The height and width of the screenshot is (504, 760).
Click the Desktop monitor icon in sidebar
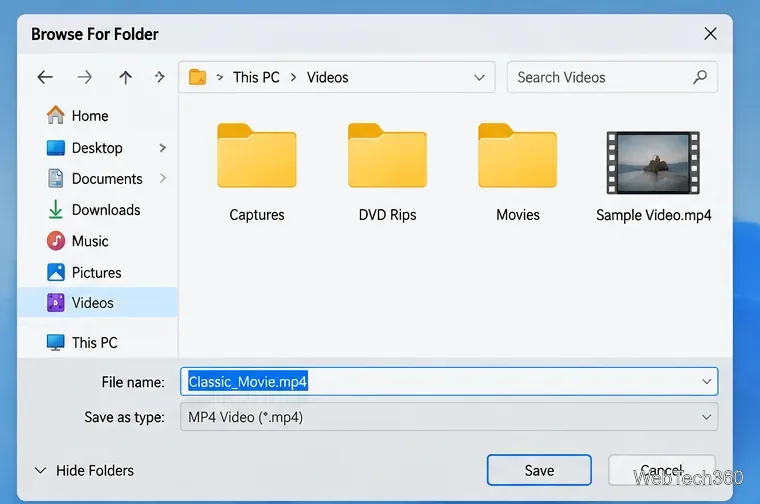(56, 148)
